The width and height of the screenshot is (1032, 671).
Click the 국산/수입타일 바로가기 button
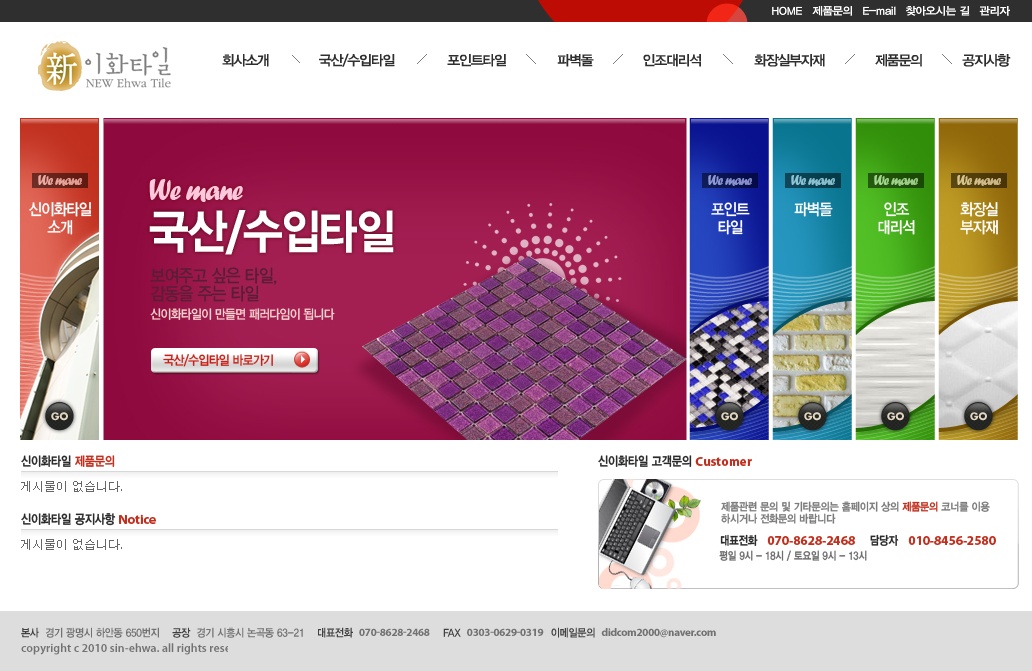click(234, 360)
